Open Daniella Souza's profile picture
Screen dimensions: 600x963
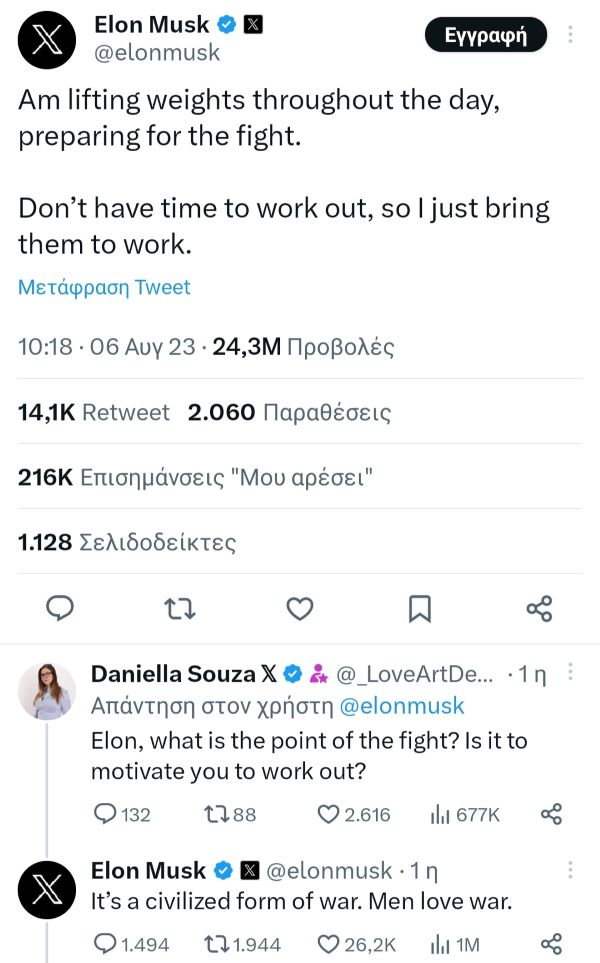(x=47, y=691)
